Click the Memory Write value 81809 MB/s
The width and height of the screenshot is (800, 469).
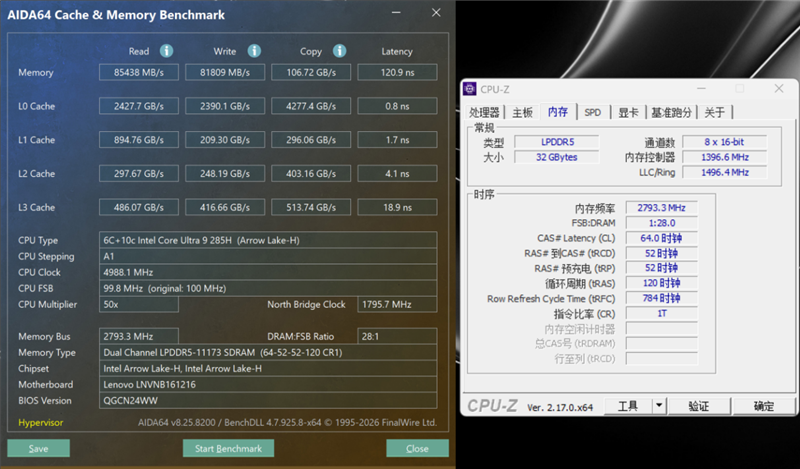pos(225,72)
